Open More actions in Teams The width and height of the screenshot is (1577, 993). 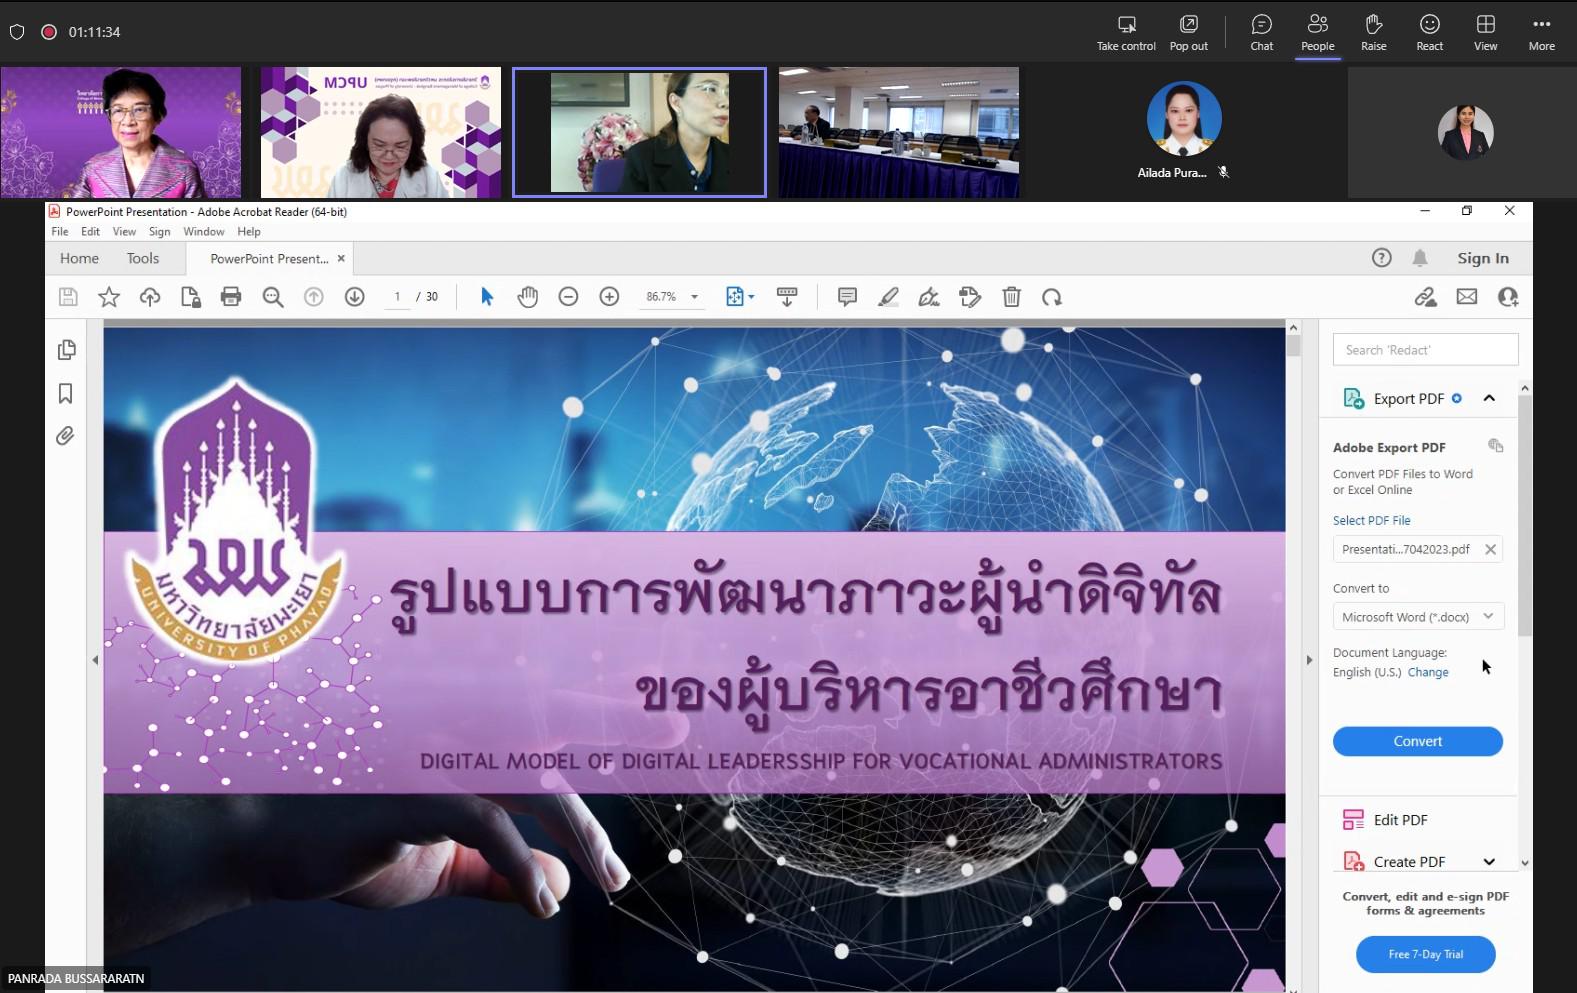(x=1542, y=33)
